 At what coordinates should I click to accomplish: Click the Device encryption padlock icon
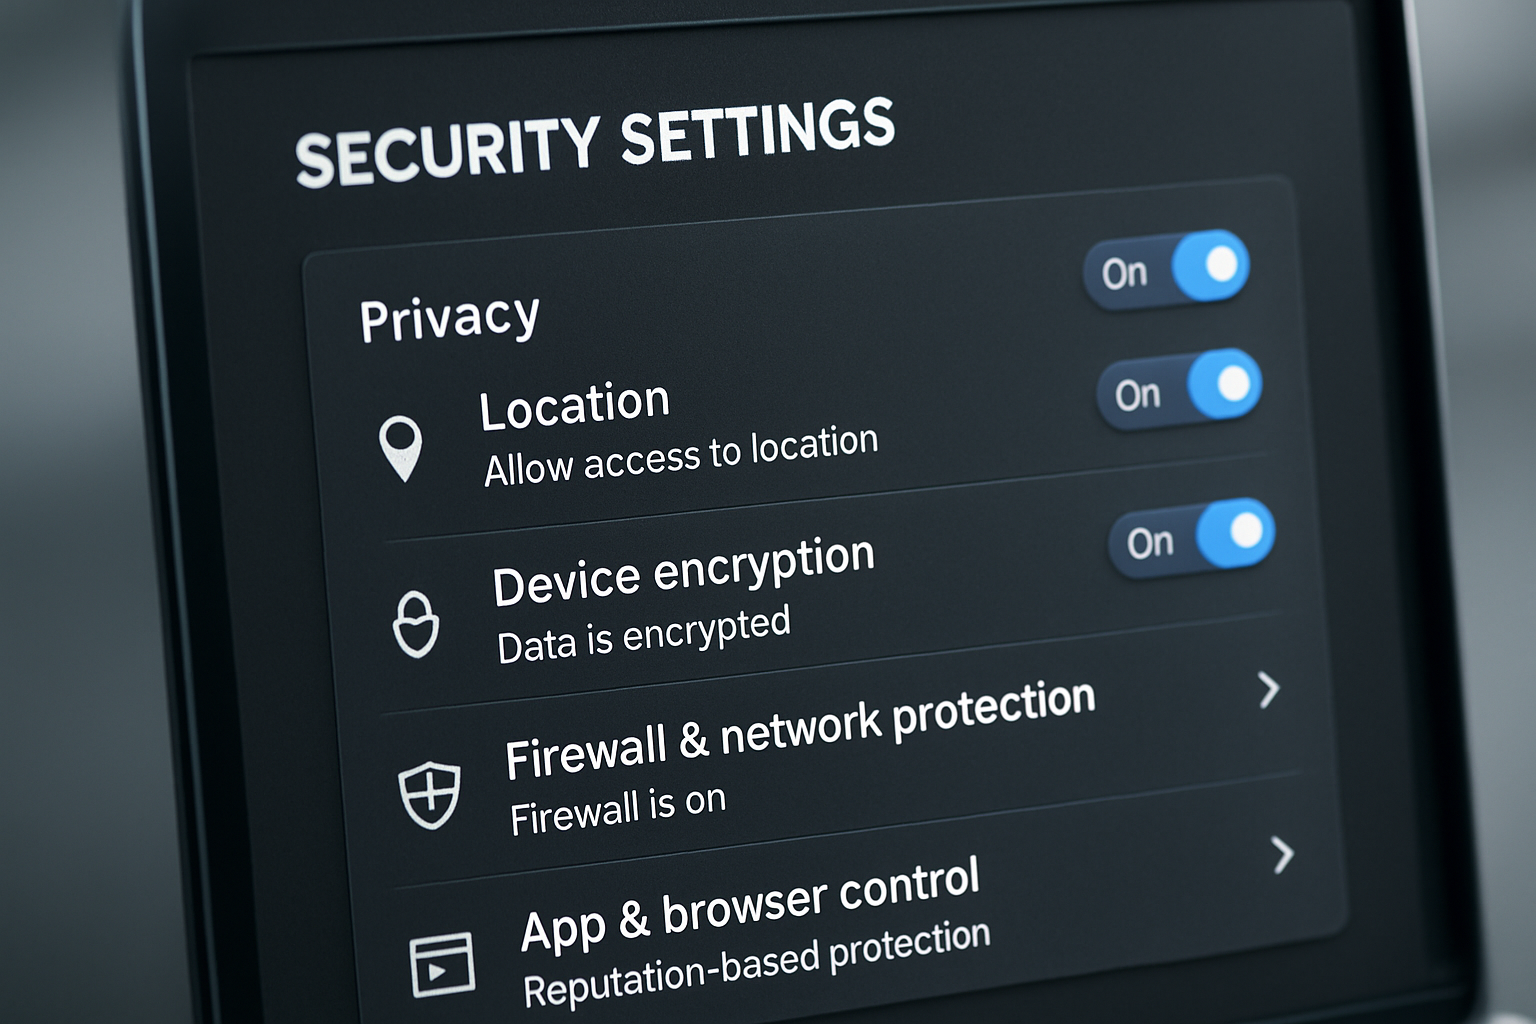pos(415,624)
